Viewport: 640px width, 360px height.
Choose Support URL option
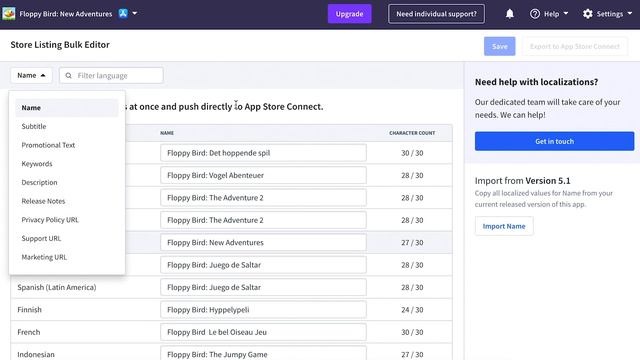67,238
